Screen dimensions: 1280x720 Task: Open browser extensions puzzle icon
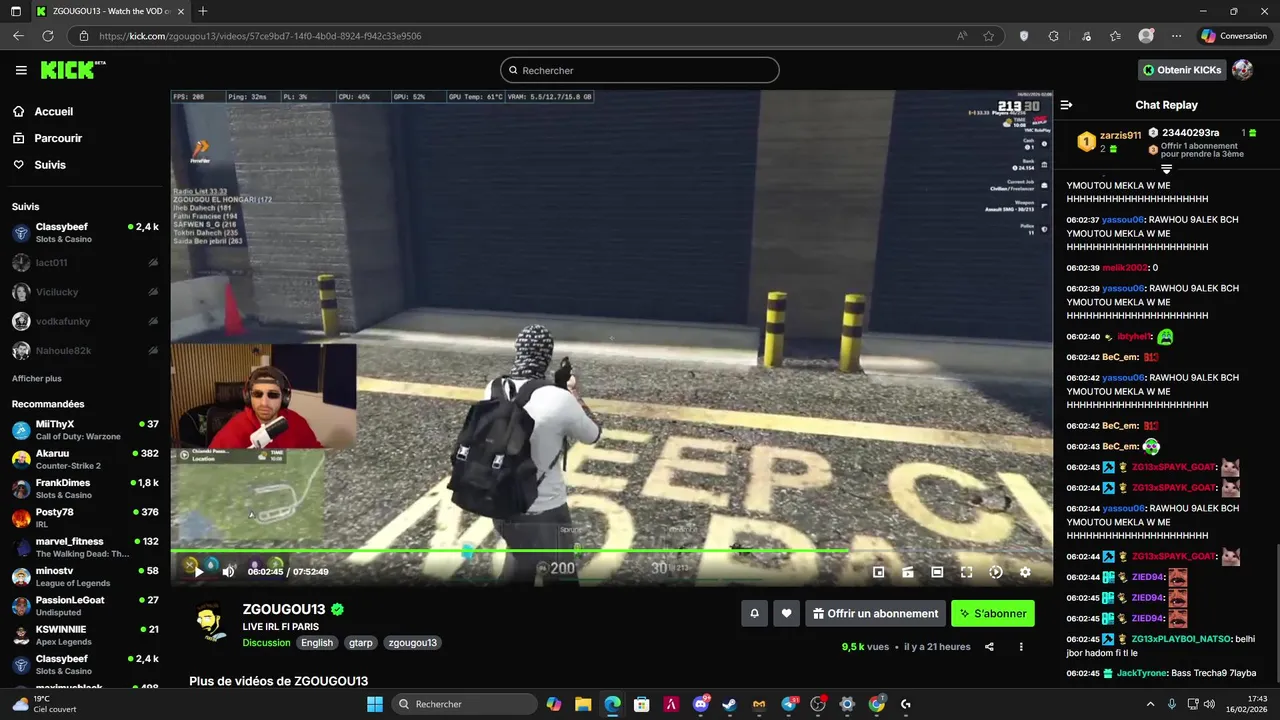pyautogui.click(x=1053, y=36)
